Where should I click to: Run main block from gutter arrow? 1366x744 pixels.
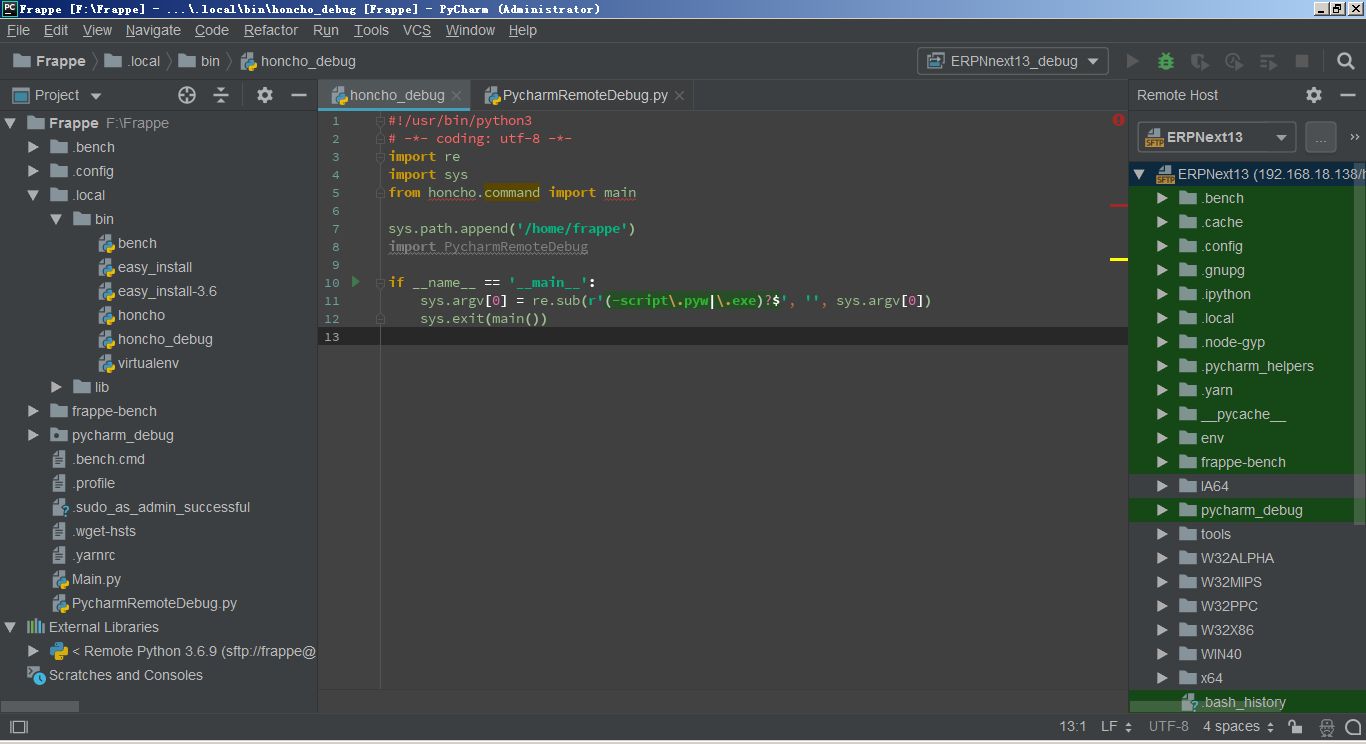[355, 282]
